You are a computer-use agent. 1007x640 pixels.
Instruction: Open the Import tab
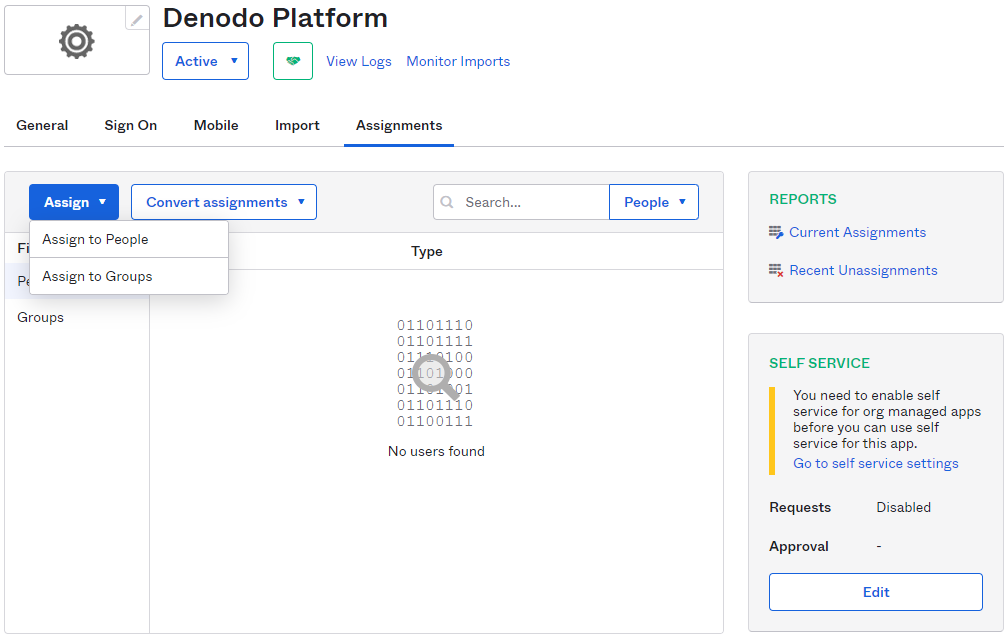[297, 125]
